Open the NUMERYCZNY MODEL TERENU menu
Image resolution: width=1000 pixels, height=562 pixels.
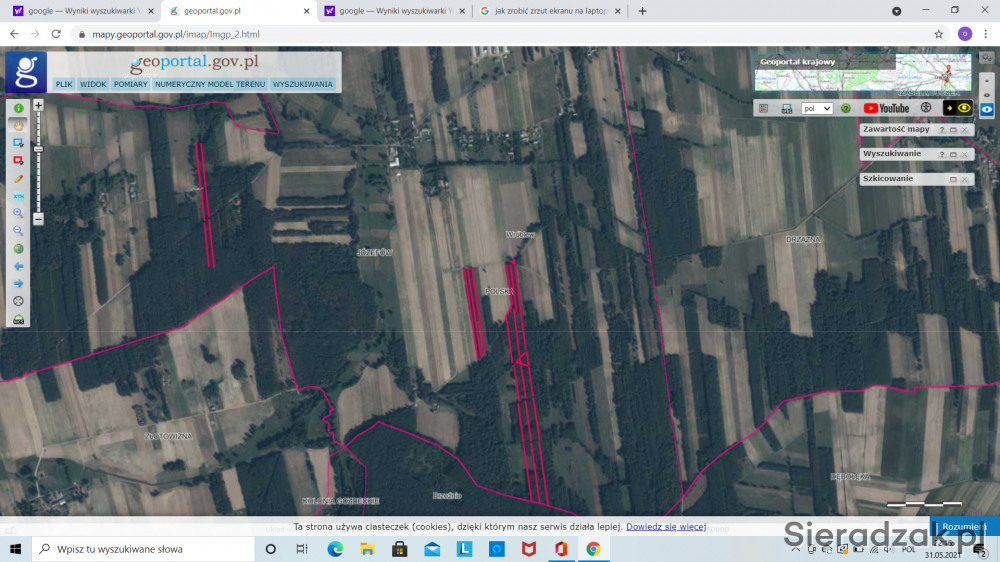click(x=210, y=85)
